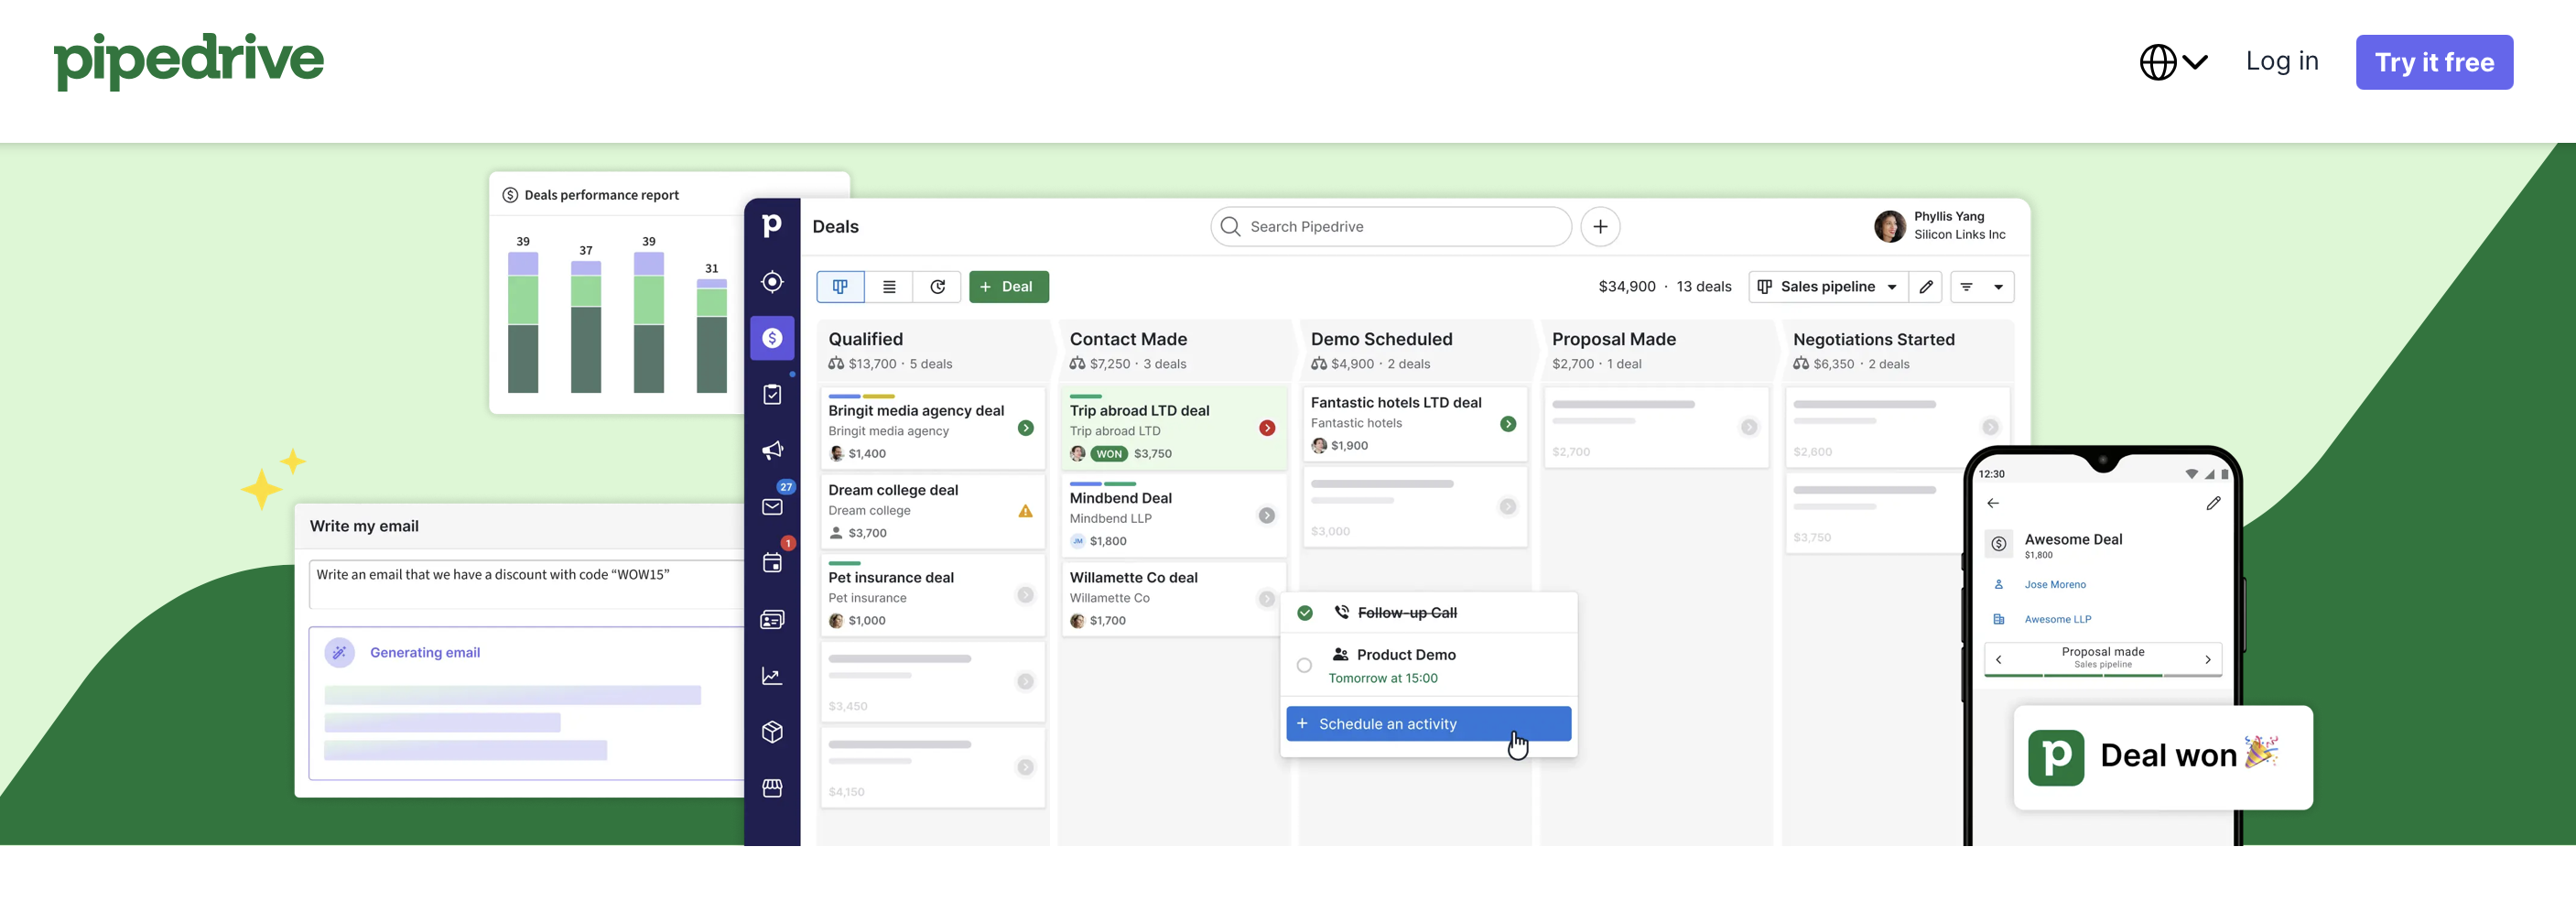Viewport: 2576px width, 901px height.
Task: Click warning icon on Dream college deal
Action: 1025,511
